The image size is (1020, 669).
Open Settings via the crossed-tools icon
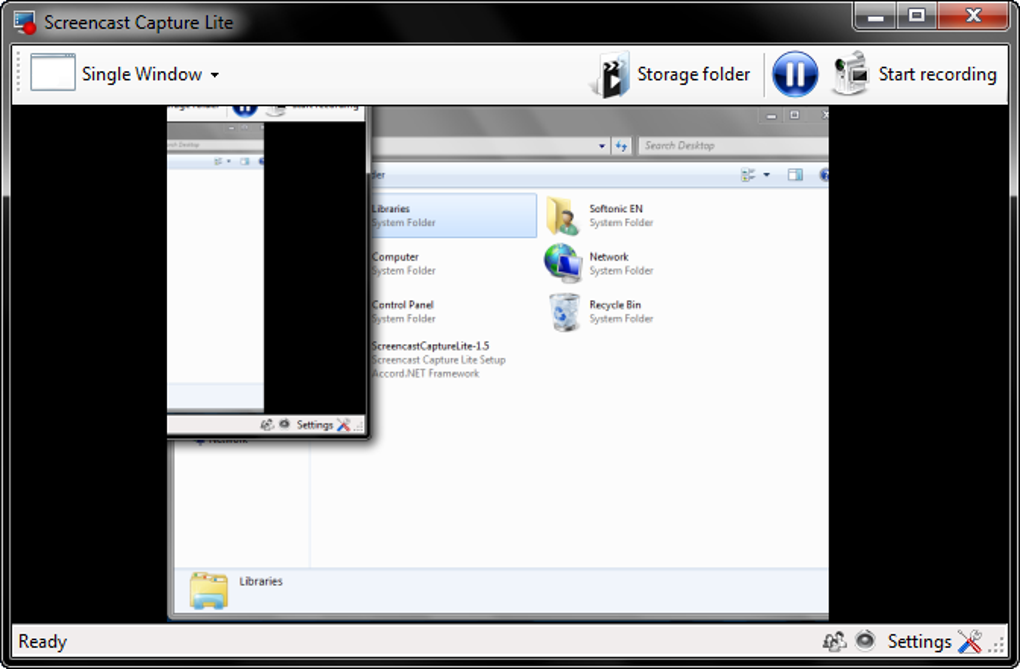click(x=968, y=641)
